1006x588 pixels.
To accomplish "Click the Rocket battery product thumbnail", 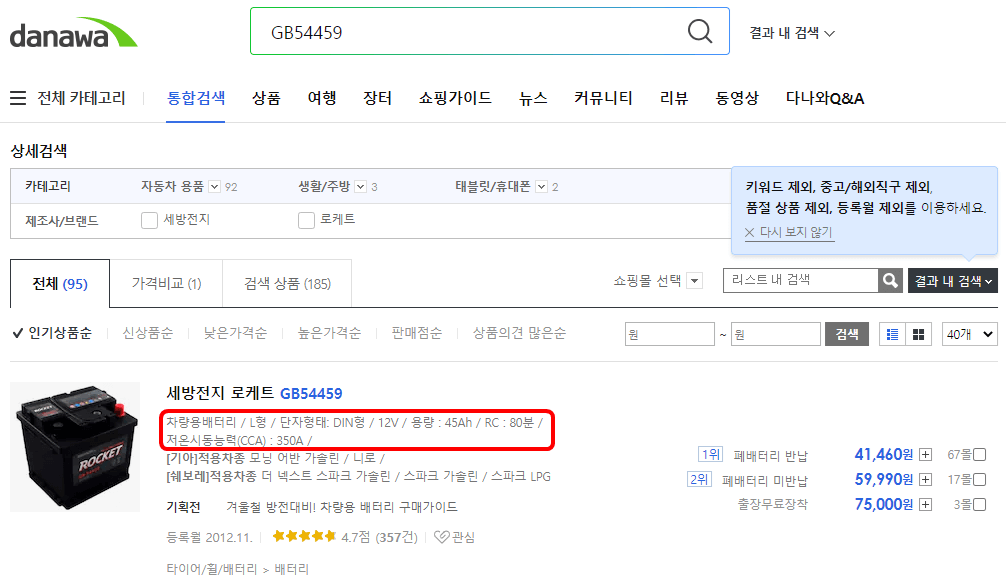I will point(75,447).
